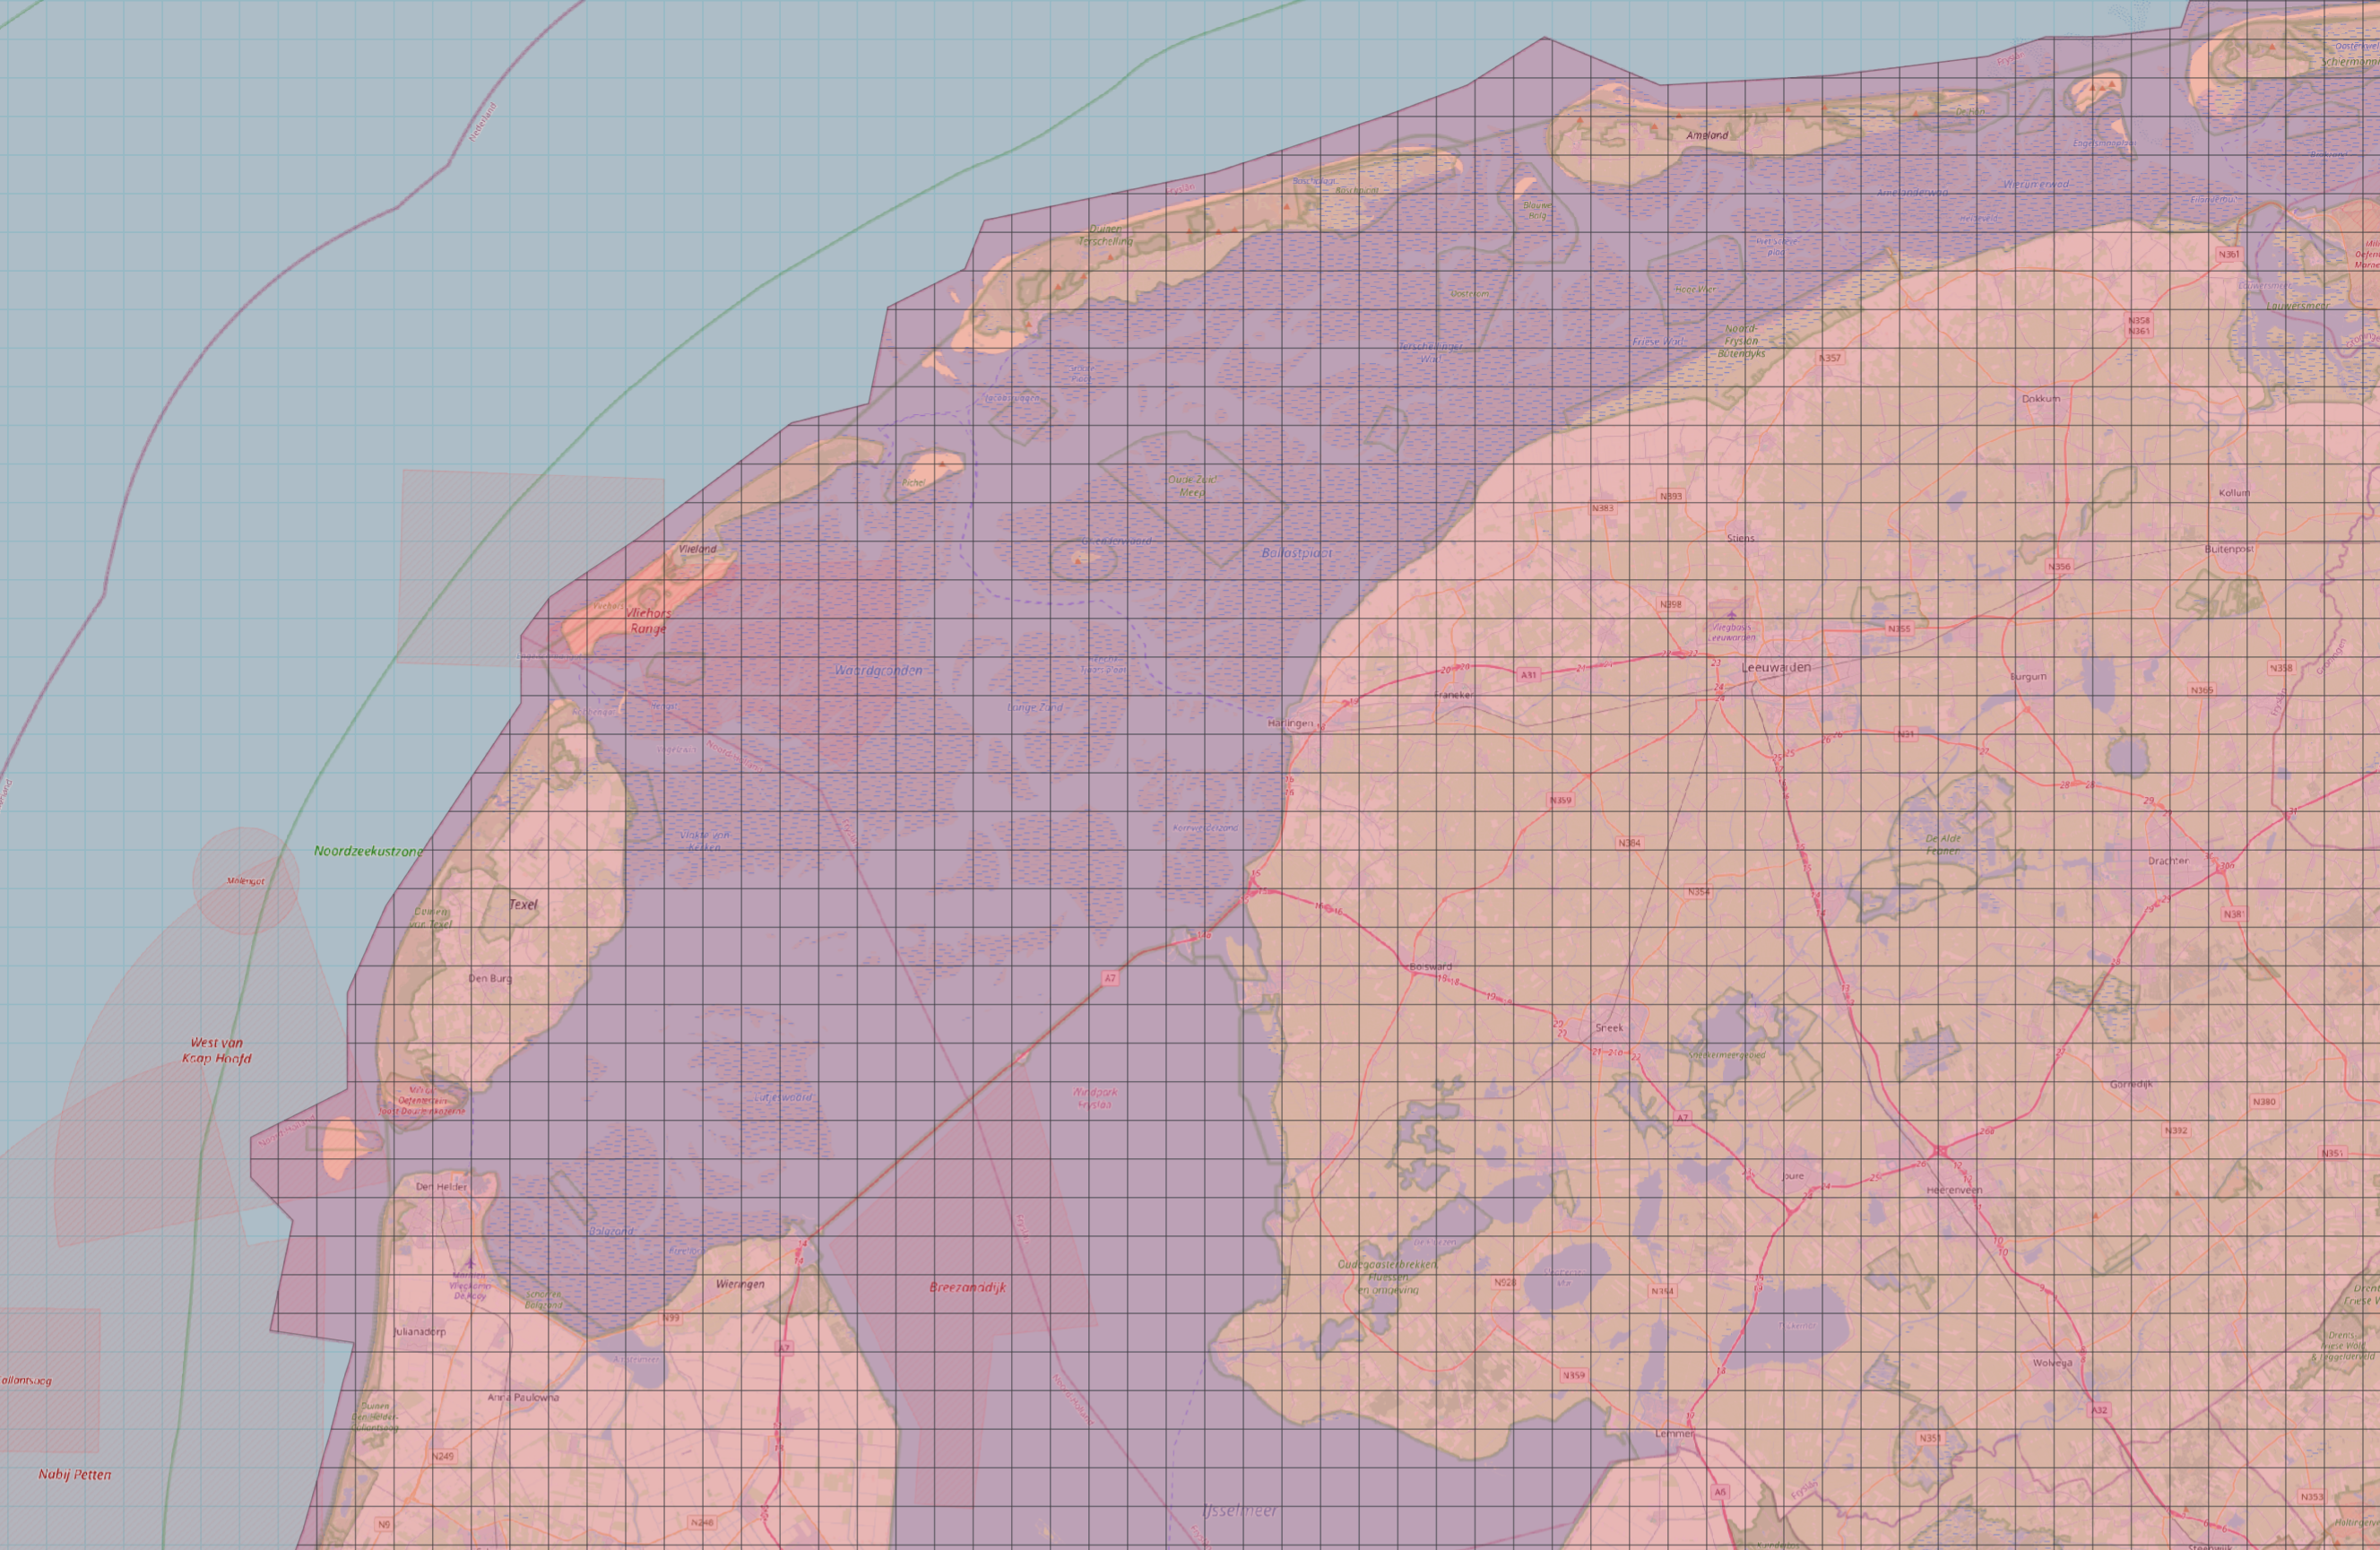Click the Nabij Petten area label

pyautogui.click(x=75, y=1475)
